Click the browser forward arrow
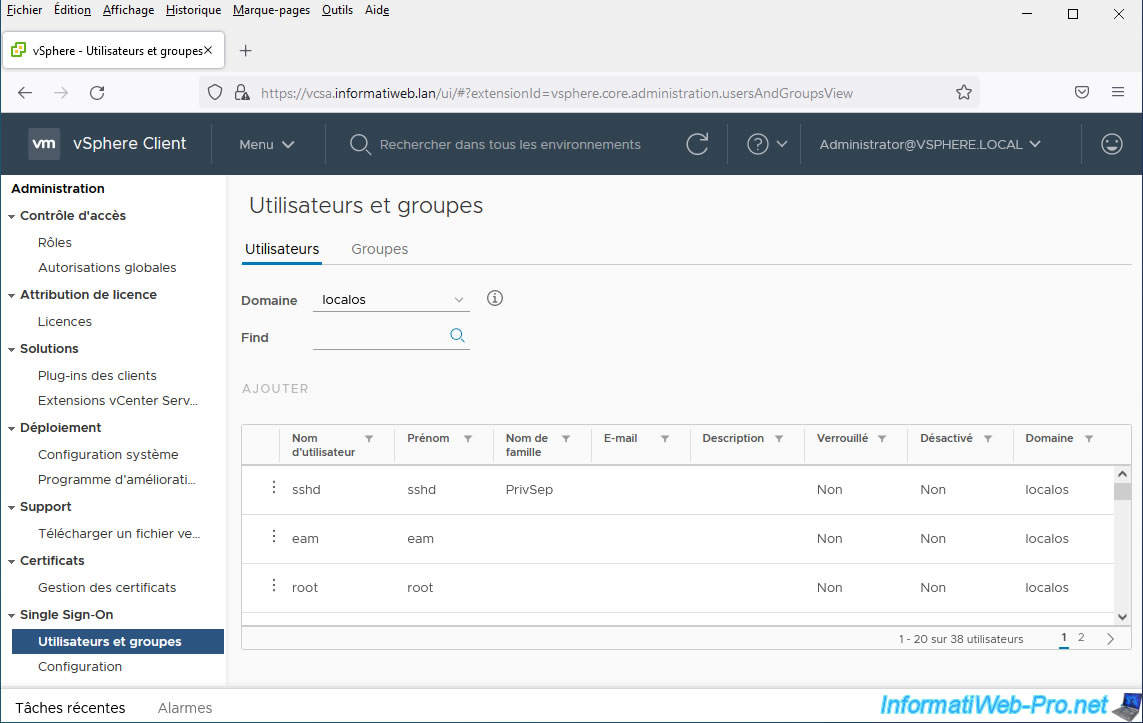The height and width of the screenshot is (723, 1143). click(61, 93)
